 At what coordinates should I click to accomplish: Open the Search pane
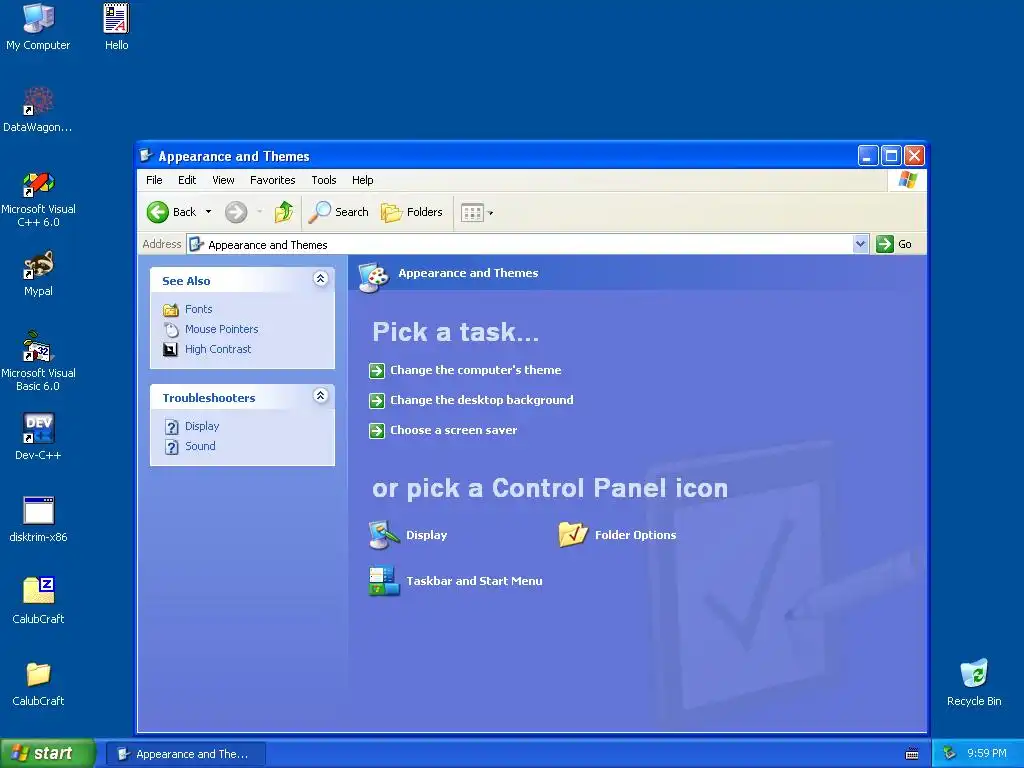[338, 212]
